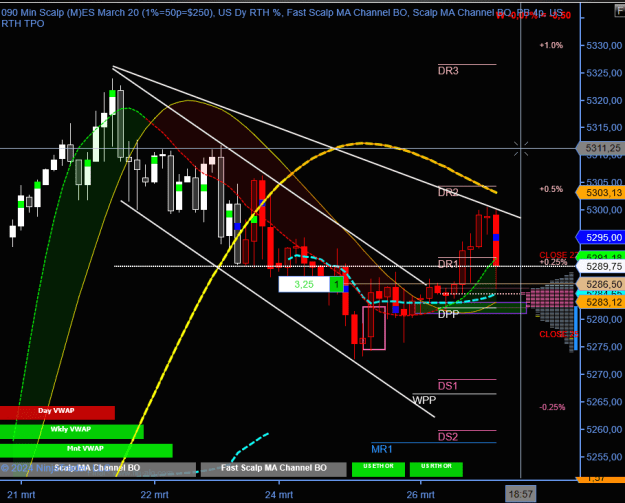Click the 24 mrt date label
The width and height of the screenshot is (625, 503).
coord(279,495)
